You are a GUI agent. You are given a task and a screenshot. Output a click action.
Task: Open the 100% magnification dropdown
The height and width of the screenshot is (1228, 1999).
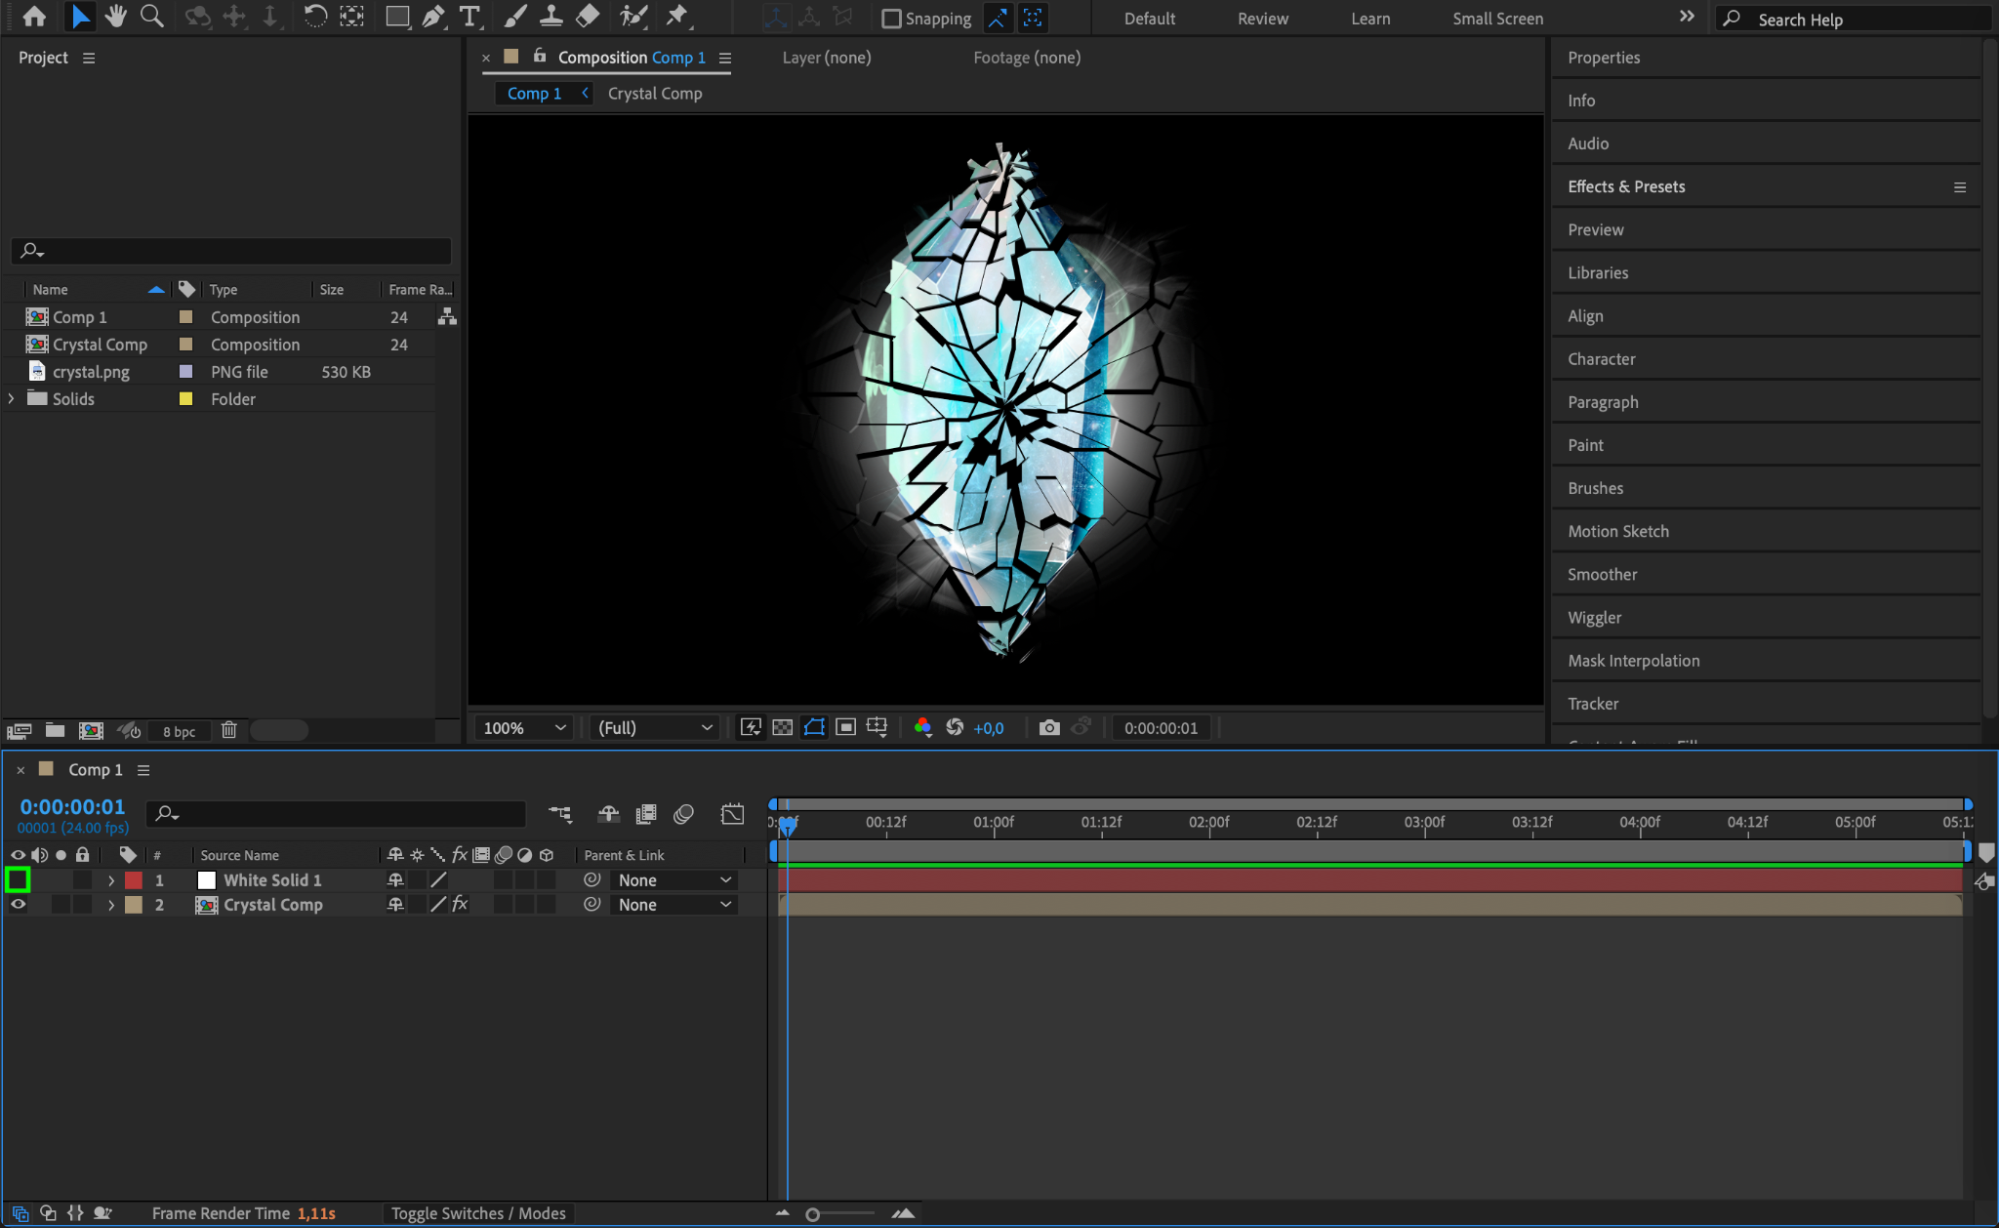coord(525,728)
